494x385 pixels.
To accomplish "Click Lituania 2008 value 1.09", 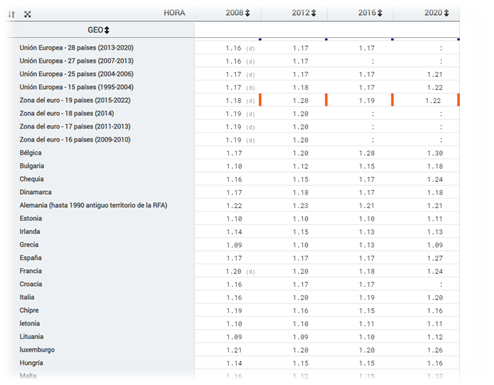I will coord(234,337).
